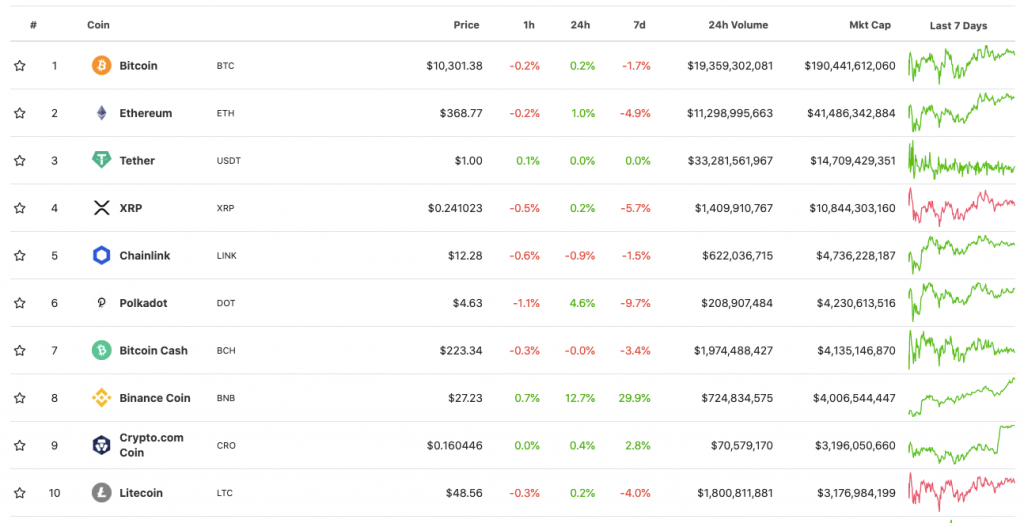Open the Tether 7-day sparkline chart
Screen dimensions: 1024x523
961,161
